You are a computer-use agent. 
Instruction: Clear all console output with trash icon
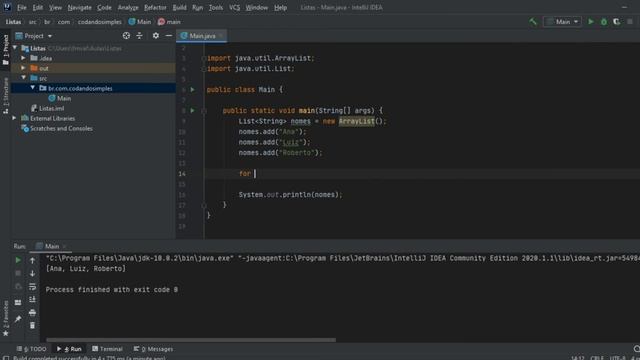pyautogui.click(x=32, y=325)
